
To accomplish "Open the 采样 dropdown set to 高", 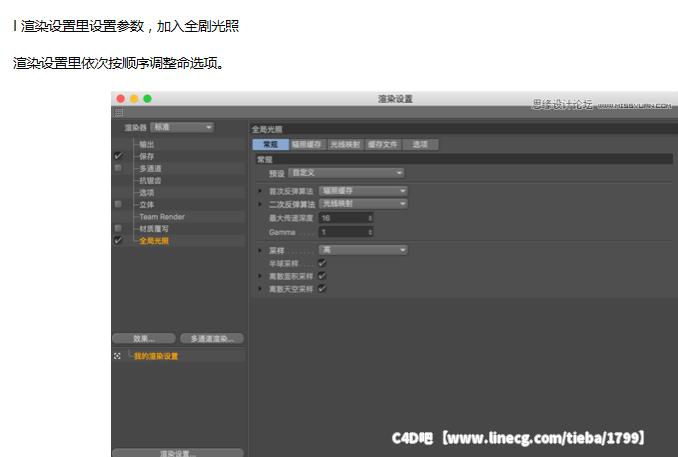I will point(363,250).
